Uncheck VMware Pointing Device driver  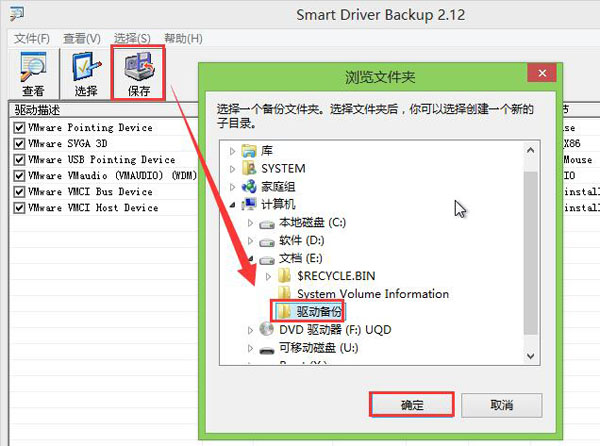19,127
